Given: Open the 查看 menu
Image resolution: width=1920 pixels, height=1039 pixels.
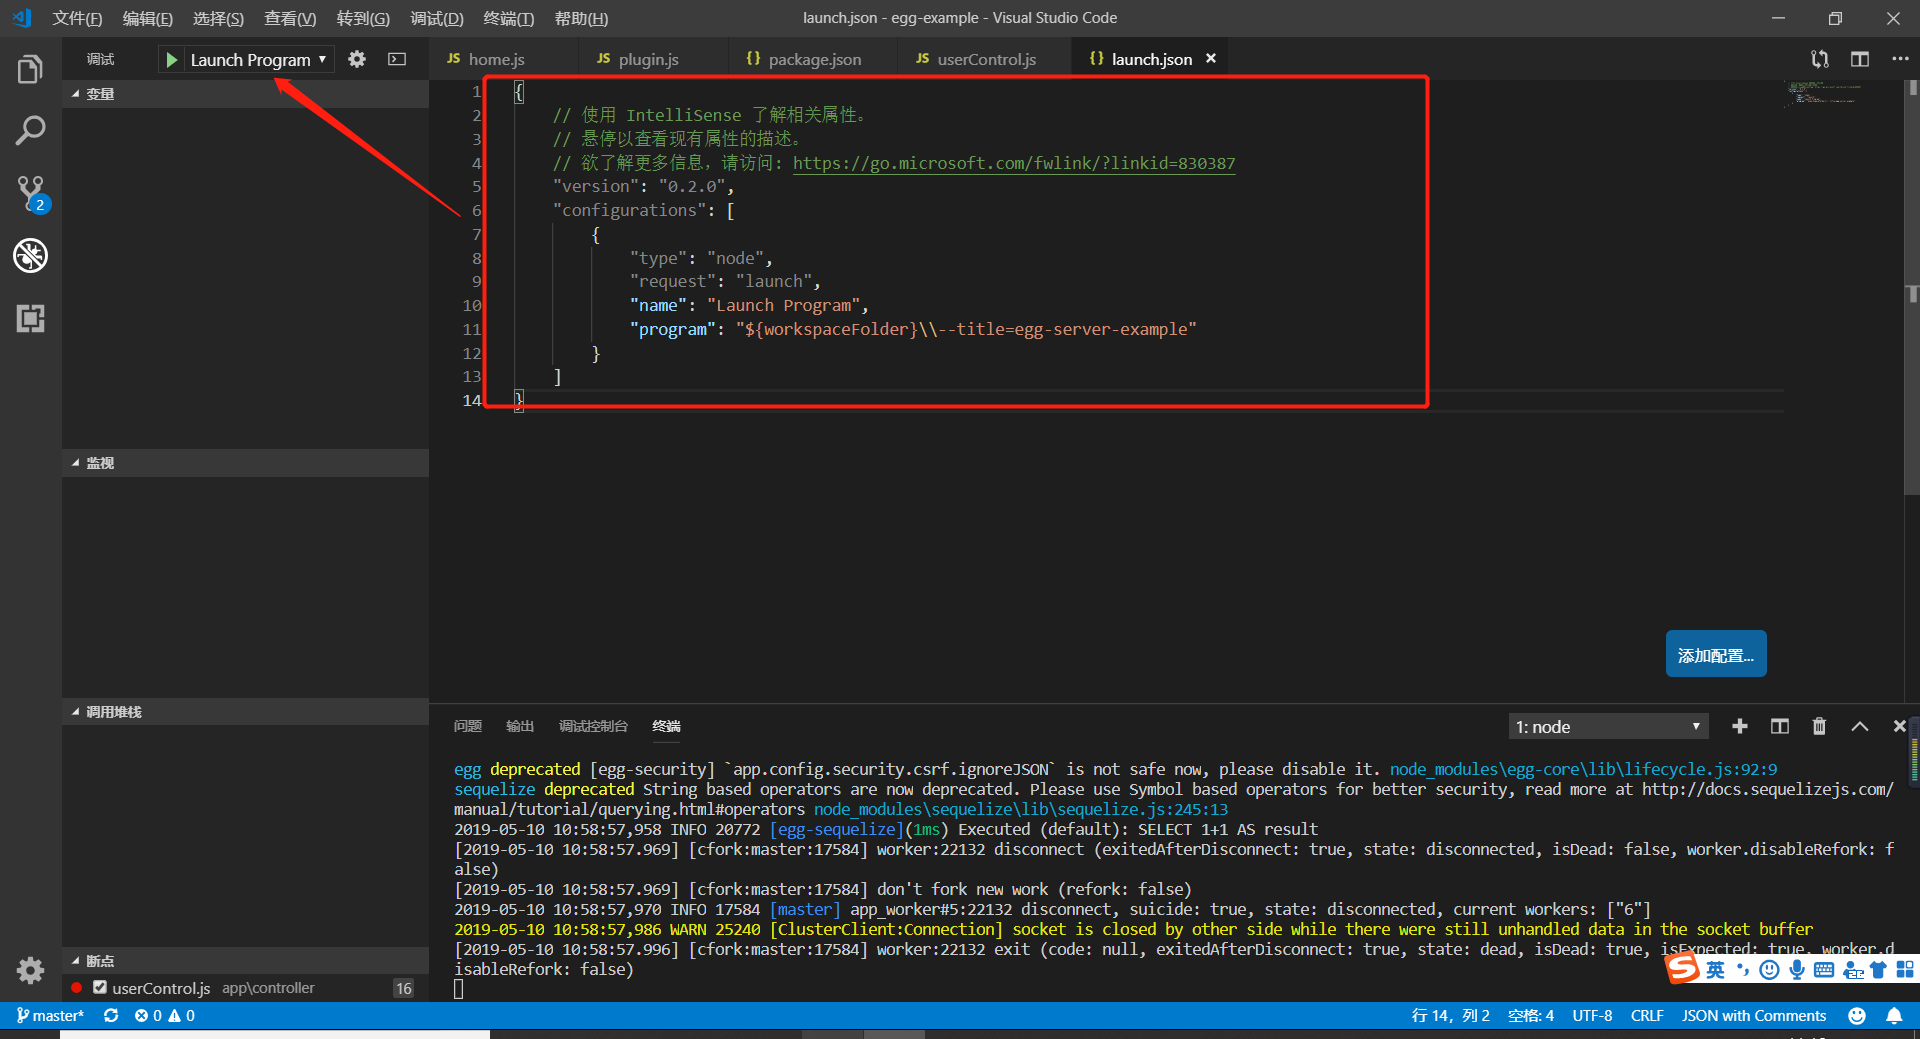Looking at the screenshot, I should point(288,18).
